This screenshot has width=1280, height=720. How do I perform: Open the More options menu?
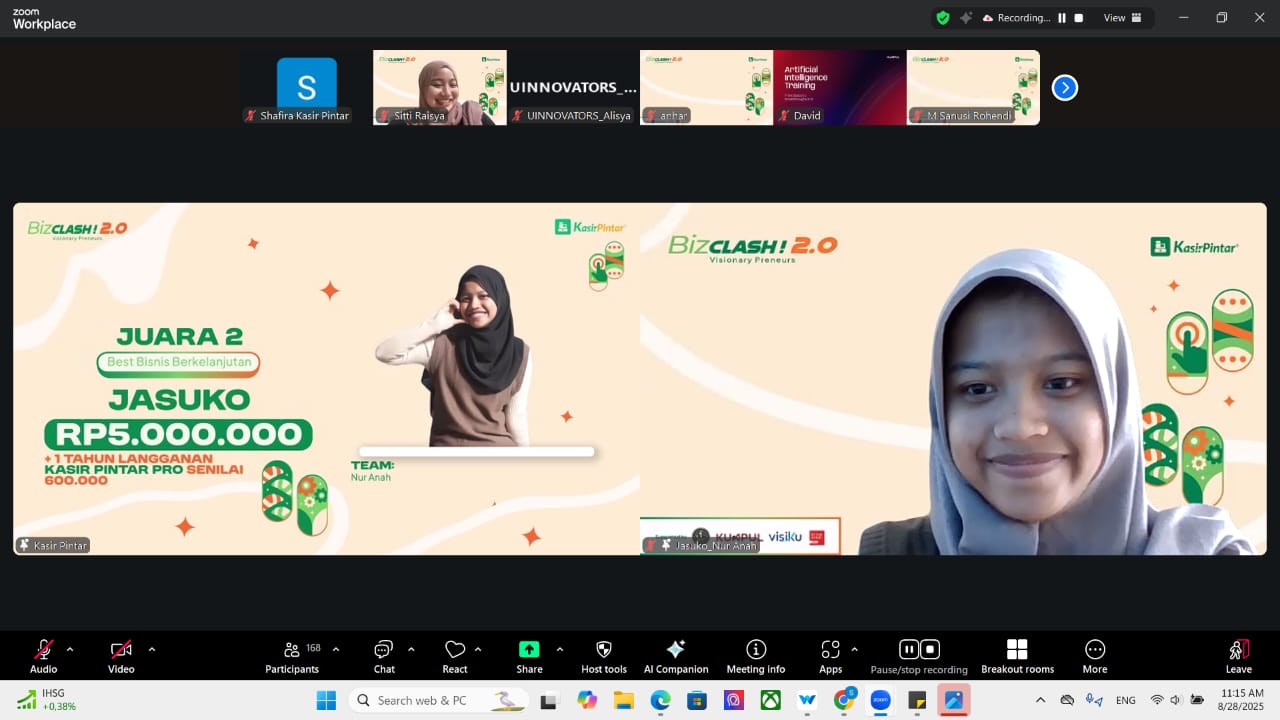click(x=1095, y=656)
